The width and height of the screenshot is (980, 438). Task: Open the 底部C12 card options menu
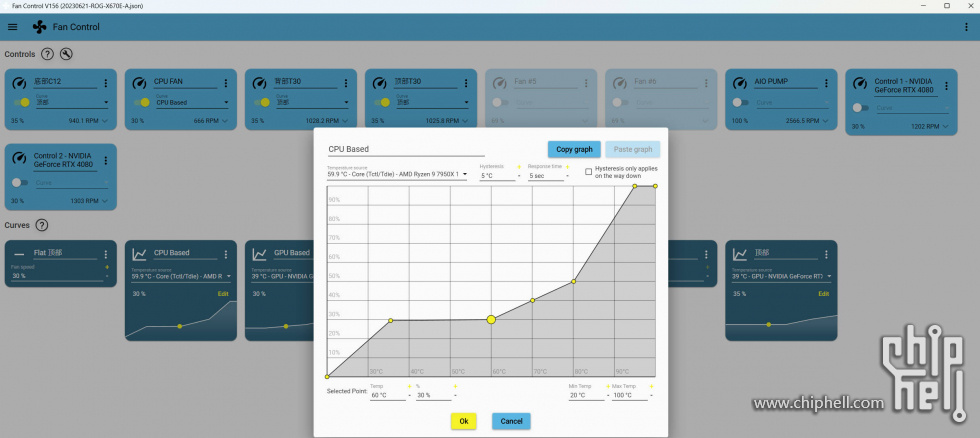click(106, 83)
